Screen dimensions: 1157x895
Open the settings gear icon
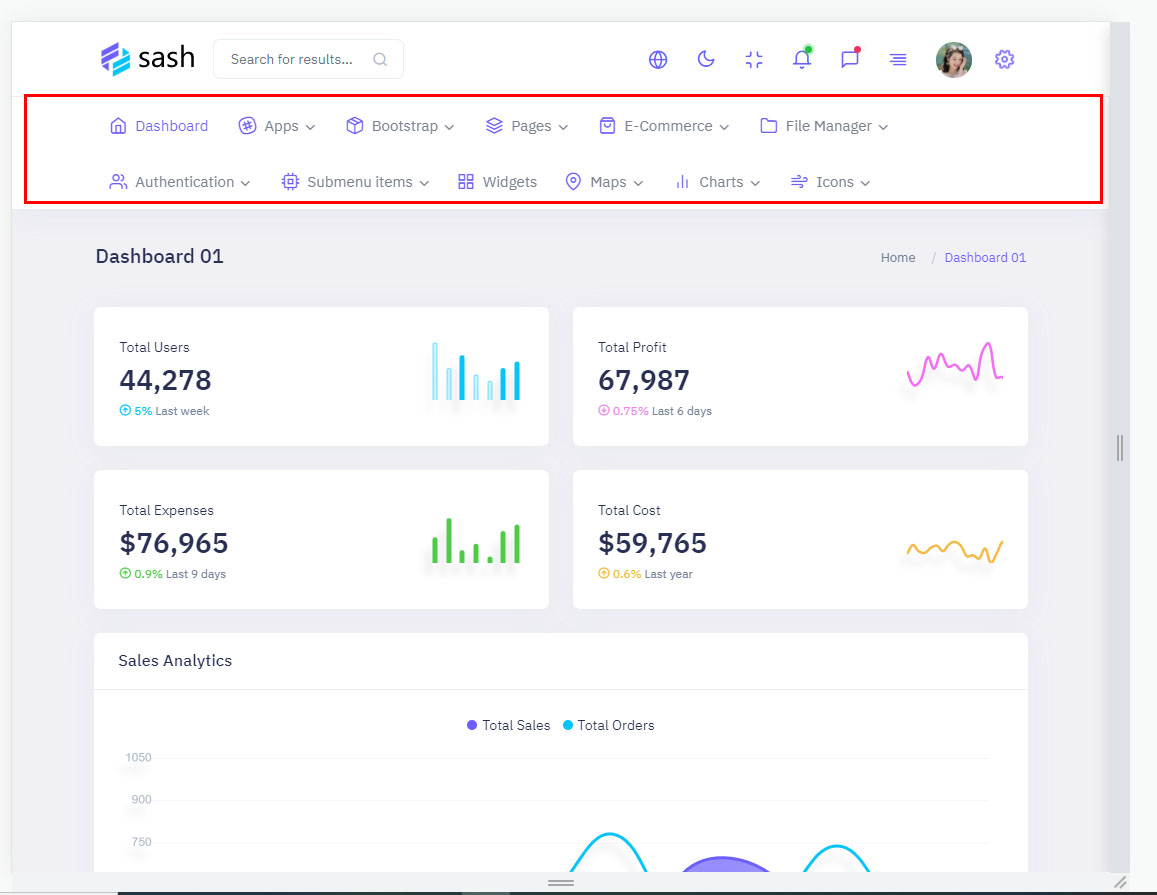(x=1004, y=60)
